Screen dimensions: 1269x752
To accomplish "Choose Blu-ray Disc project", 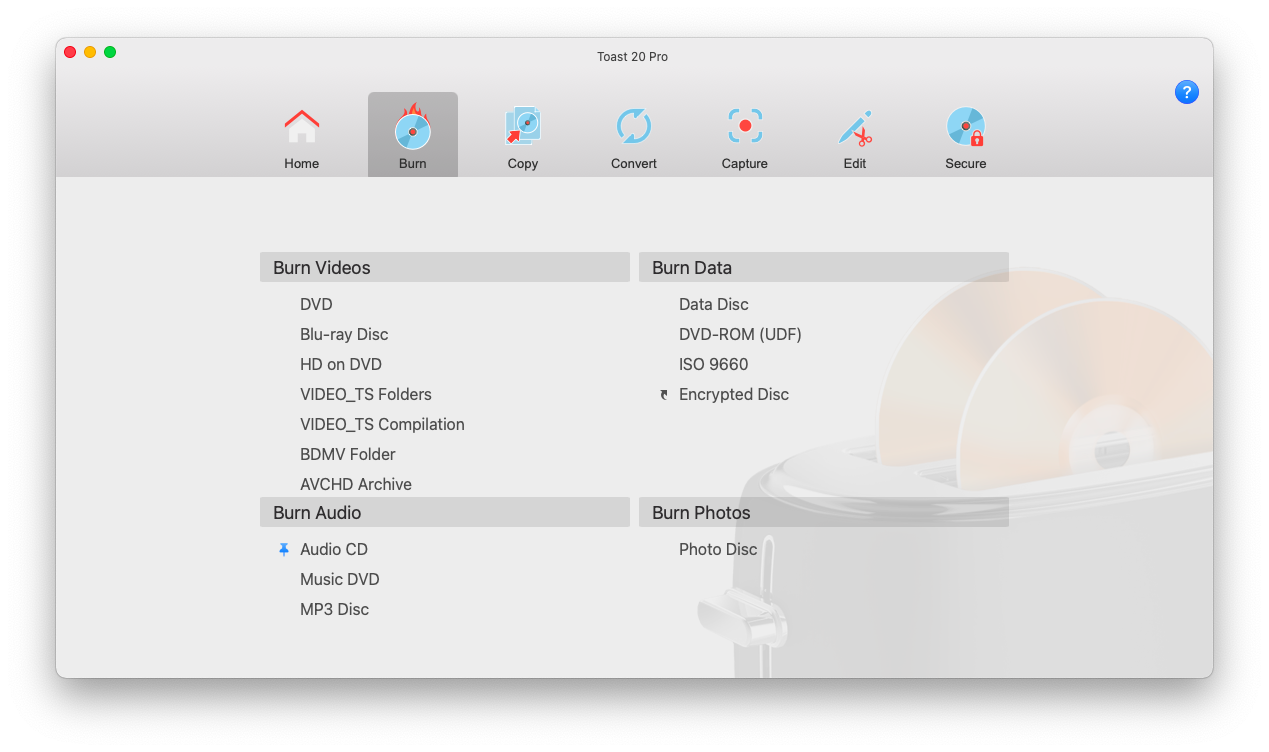I will 344,334.
